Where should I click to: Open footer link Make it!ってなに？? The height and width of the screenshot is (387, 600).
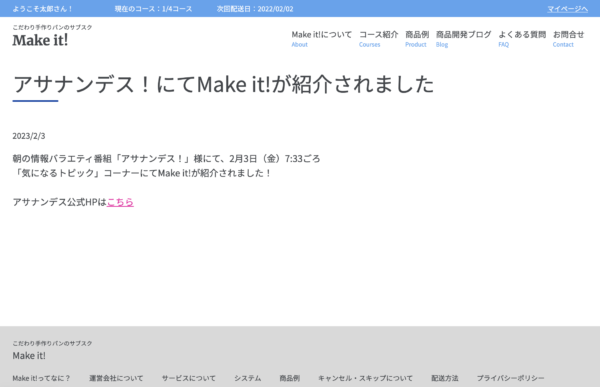click(41, 378)
